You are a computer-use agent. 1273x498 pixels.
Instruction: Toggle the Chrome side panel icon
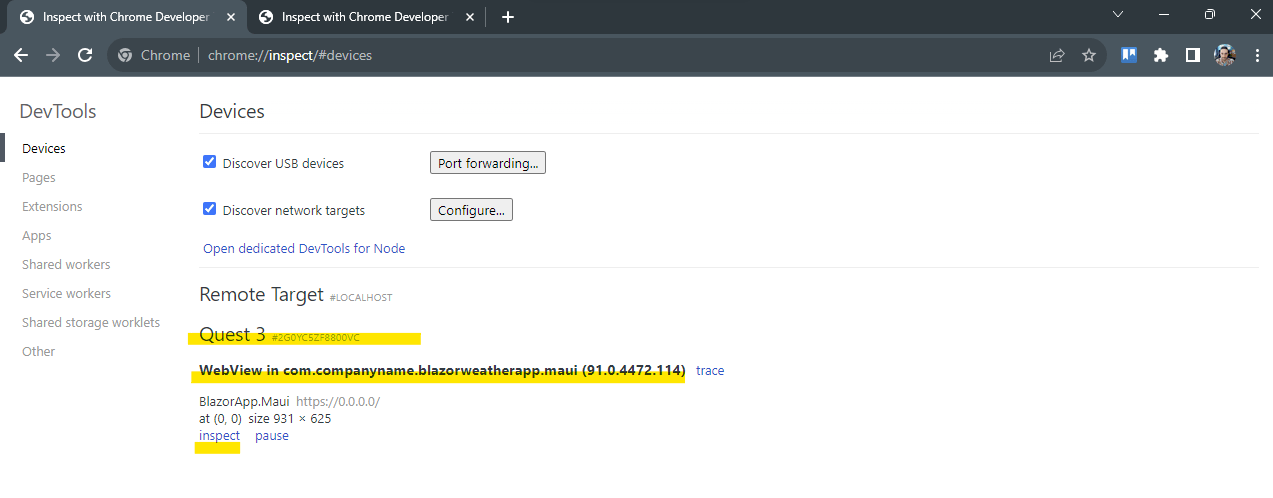pos(1193,55)
